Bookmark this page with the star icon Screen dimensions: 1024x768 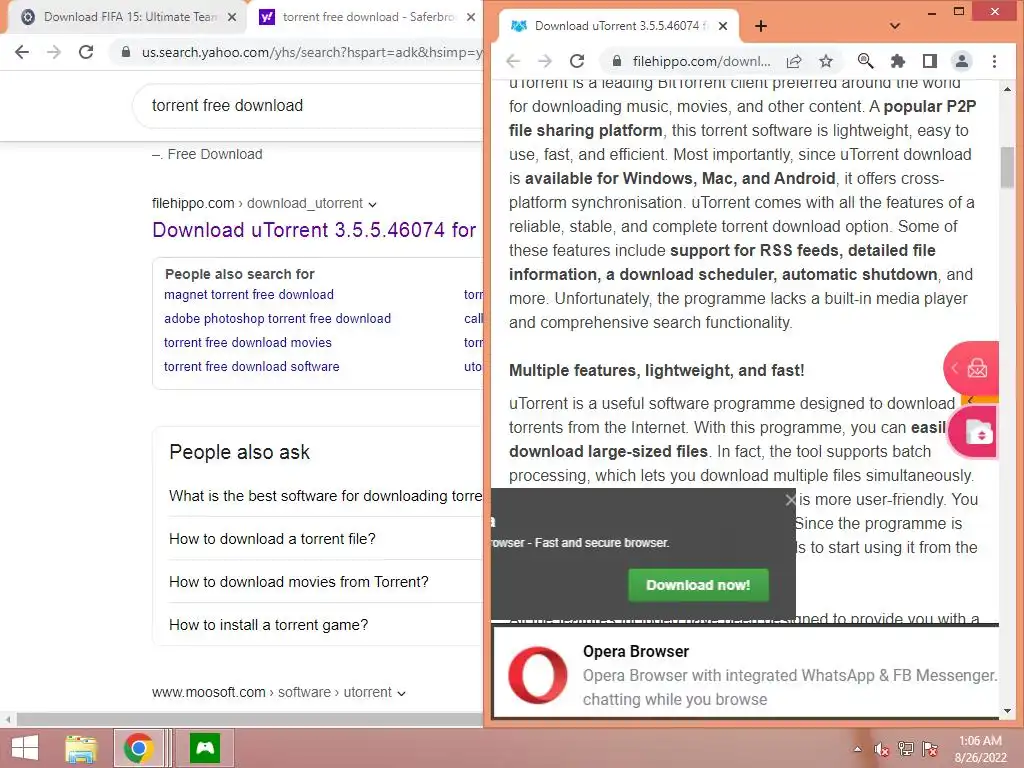tap(826, 61)
